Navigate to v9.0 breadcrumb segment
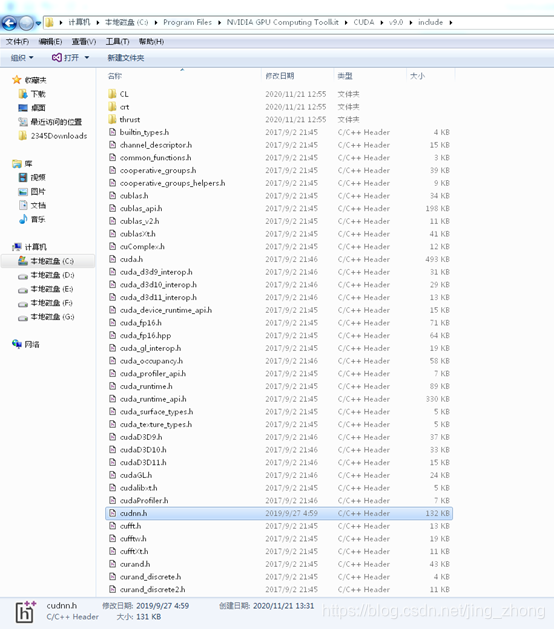This screenshot has width=554, height=629. 396,22
